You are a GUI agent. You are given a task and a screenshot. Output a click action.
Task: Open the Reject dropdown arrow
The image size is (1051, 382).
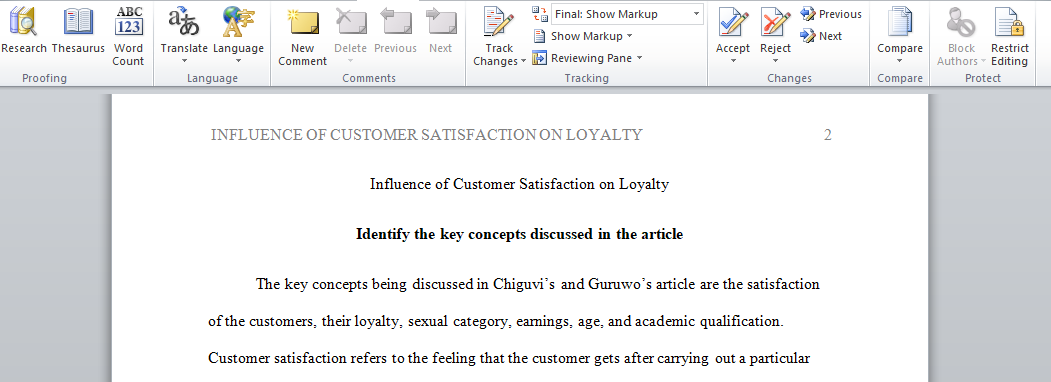(776, 61)
